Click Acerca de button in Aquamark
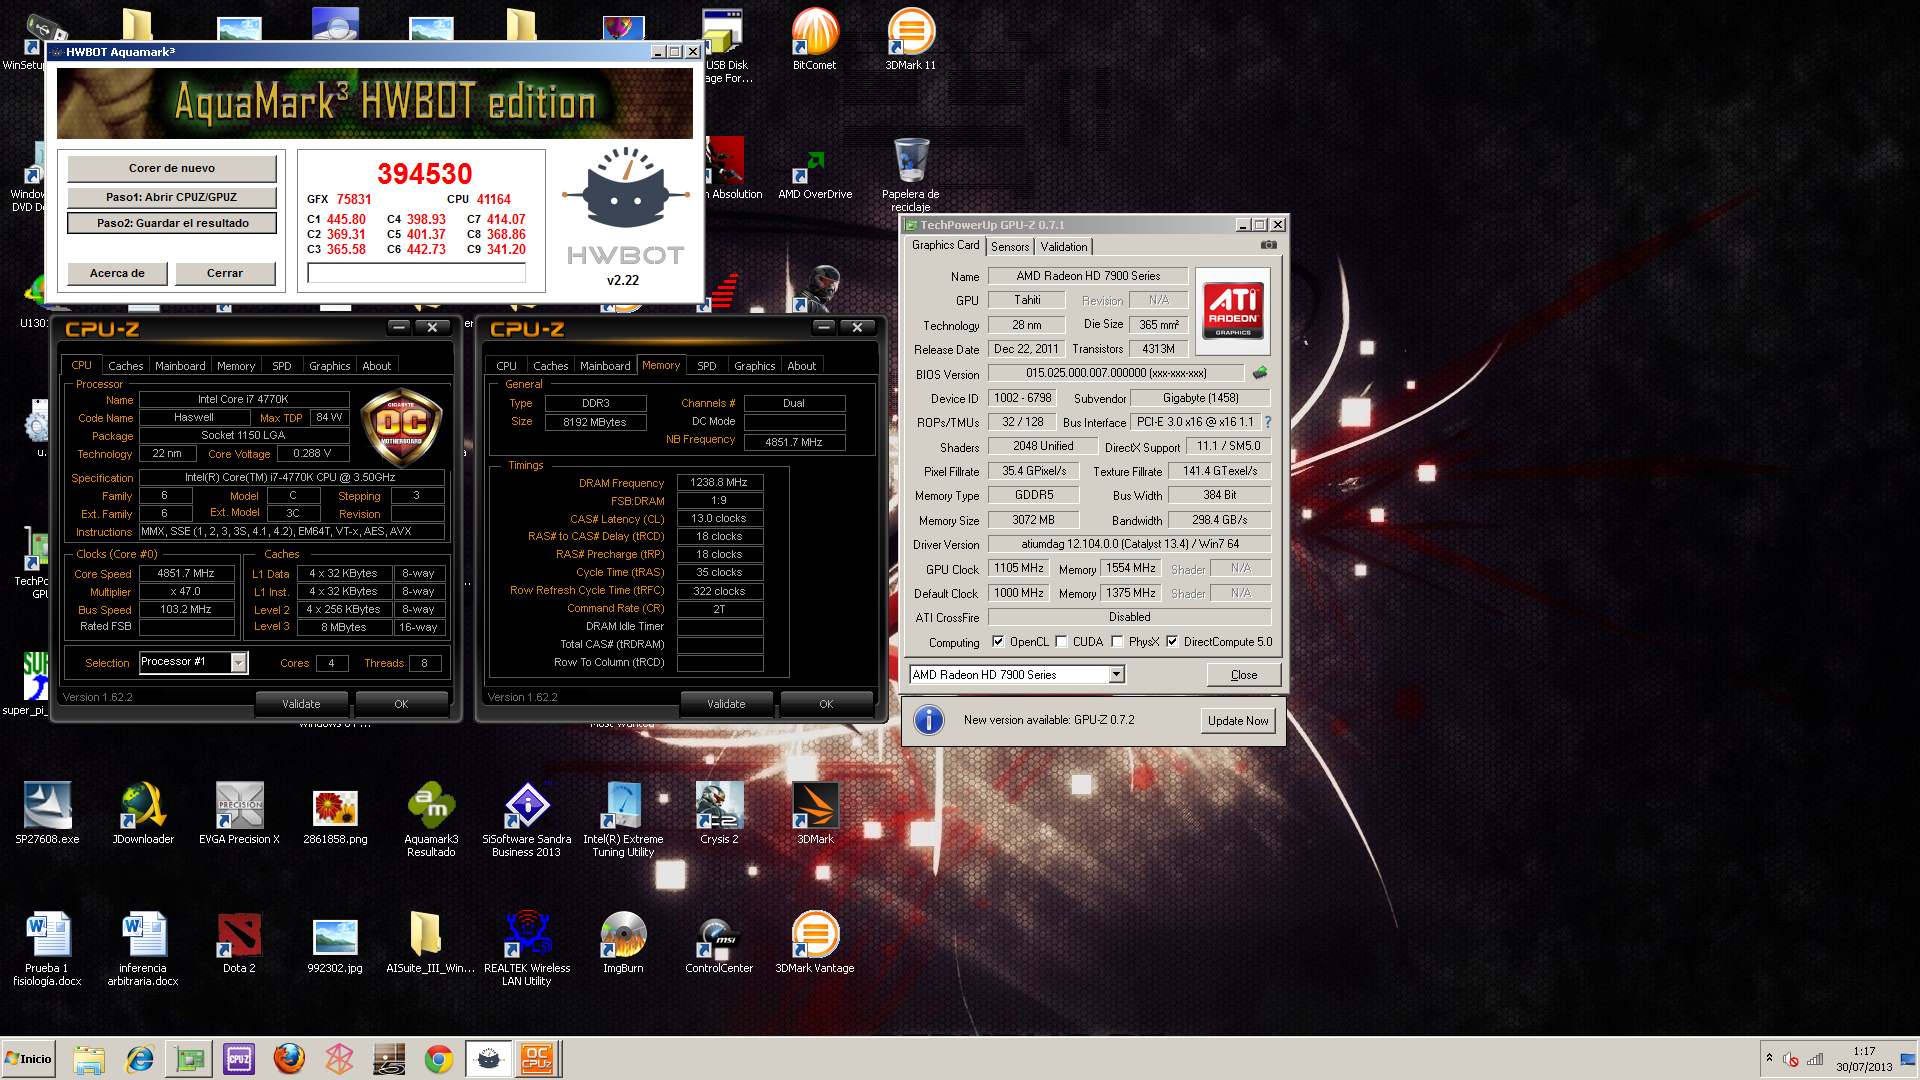Screen dimensions: 1920x1080 117,273
